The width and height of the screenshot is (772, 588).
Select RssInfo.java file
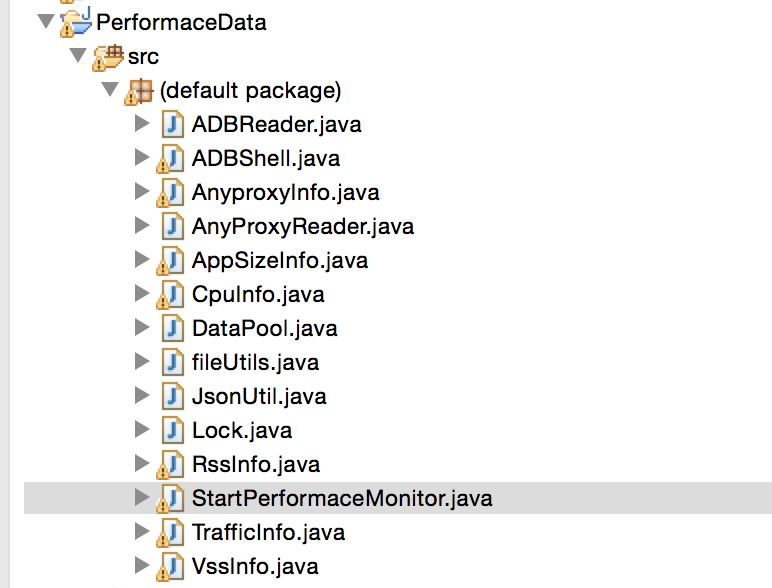click(256, 464)
